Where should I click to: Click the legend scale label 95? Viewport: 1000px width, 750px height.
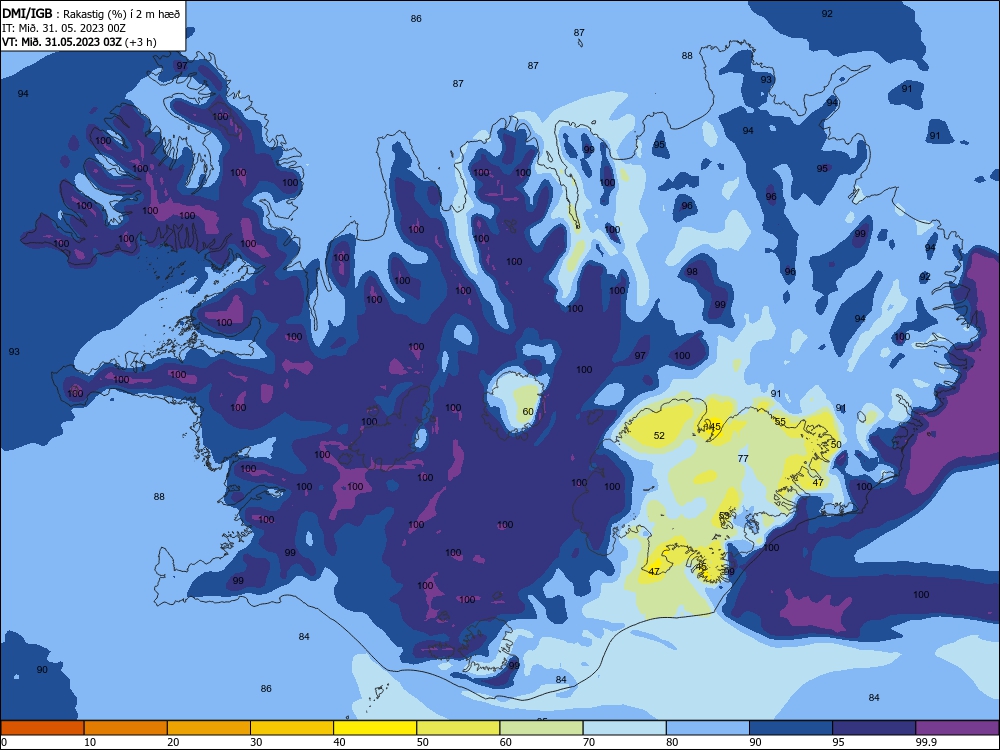click(x=839, y=742)
